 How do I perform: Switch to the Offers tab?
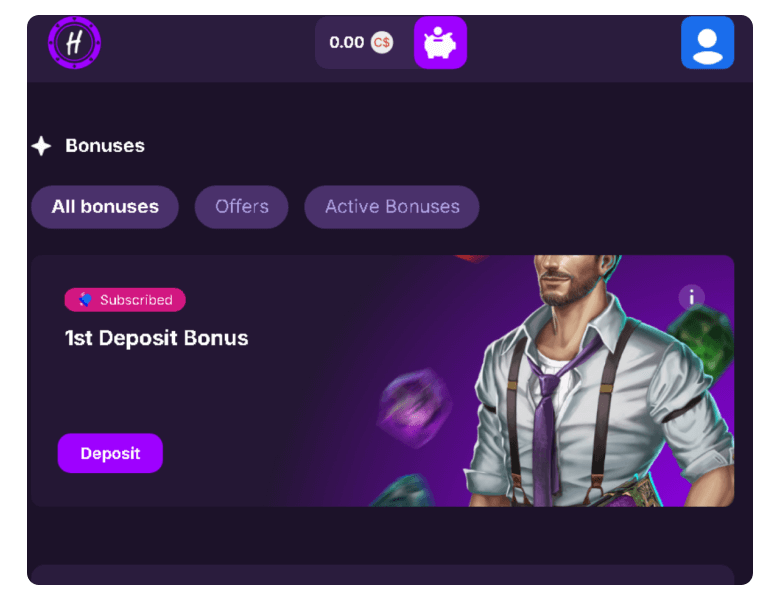pyautogui.click(x=242, y=207)
